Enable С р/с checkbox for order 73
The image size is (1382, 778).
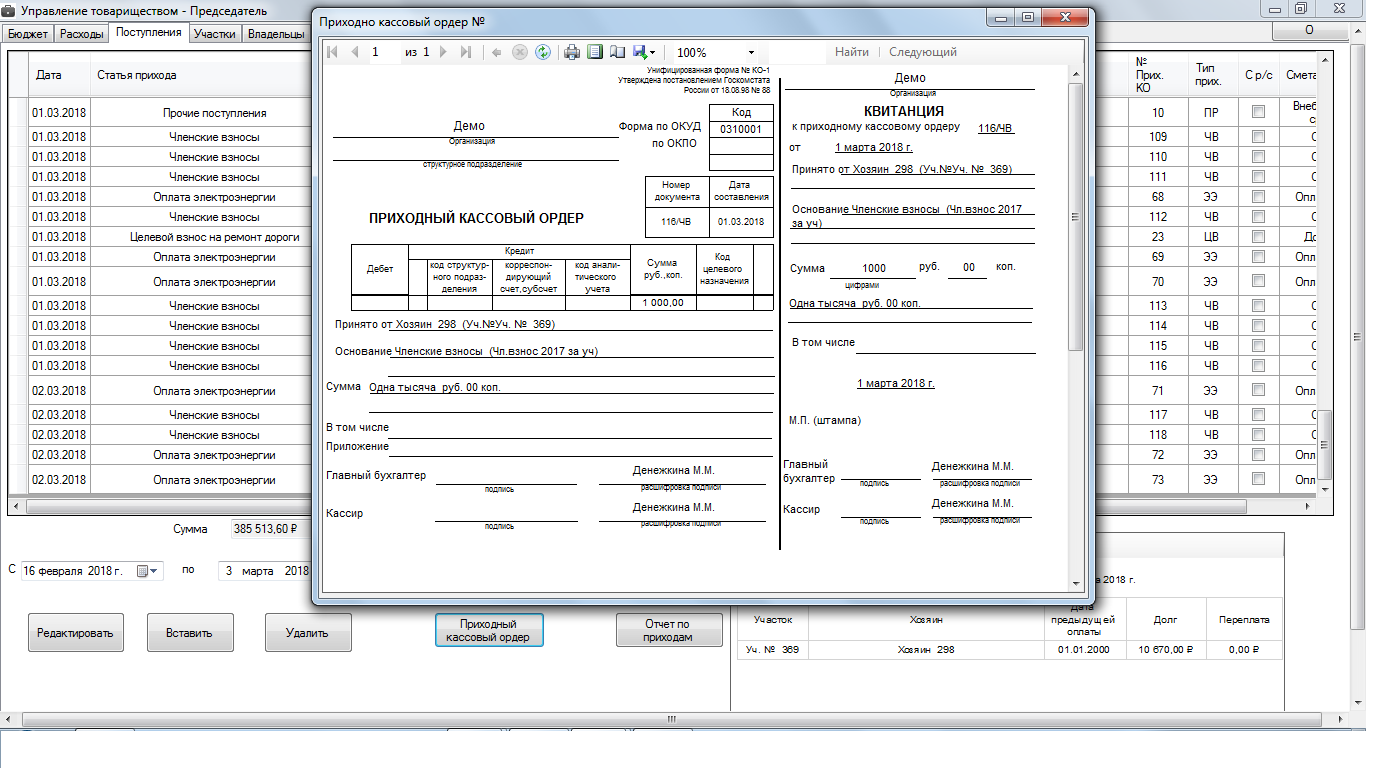(1258, 480)
